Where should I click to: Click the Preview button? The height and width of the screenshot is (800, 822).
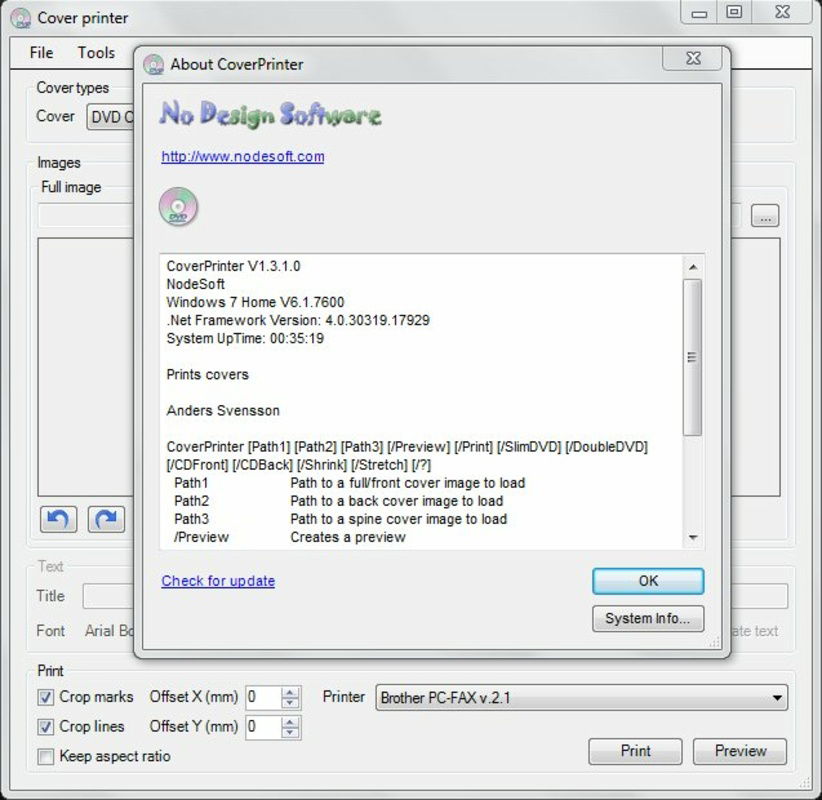(740, 751)
